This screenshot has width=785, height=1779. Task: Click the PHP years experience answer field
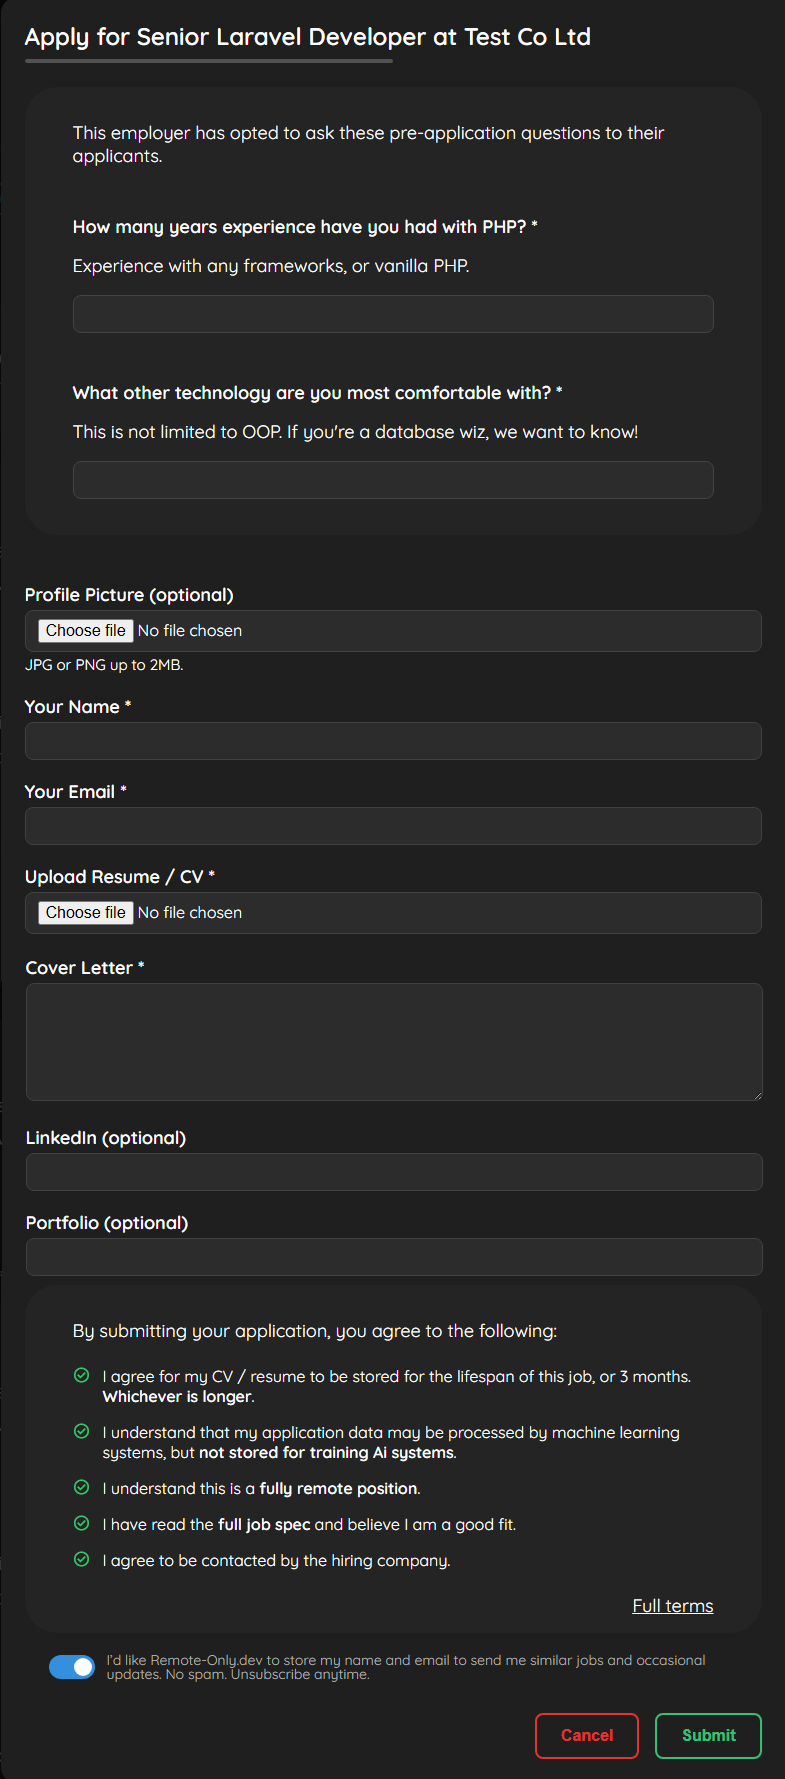[392, 313]
